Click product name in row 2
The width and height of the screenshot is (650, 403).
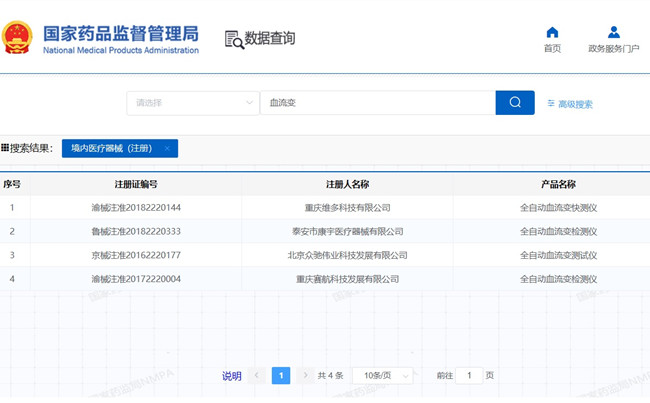(558, 231)
